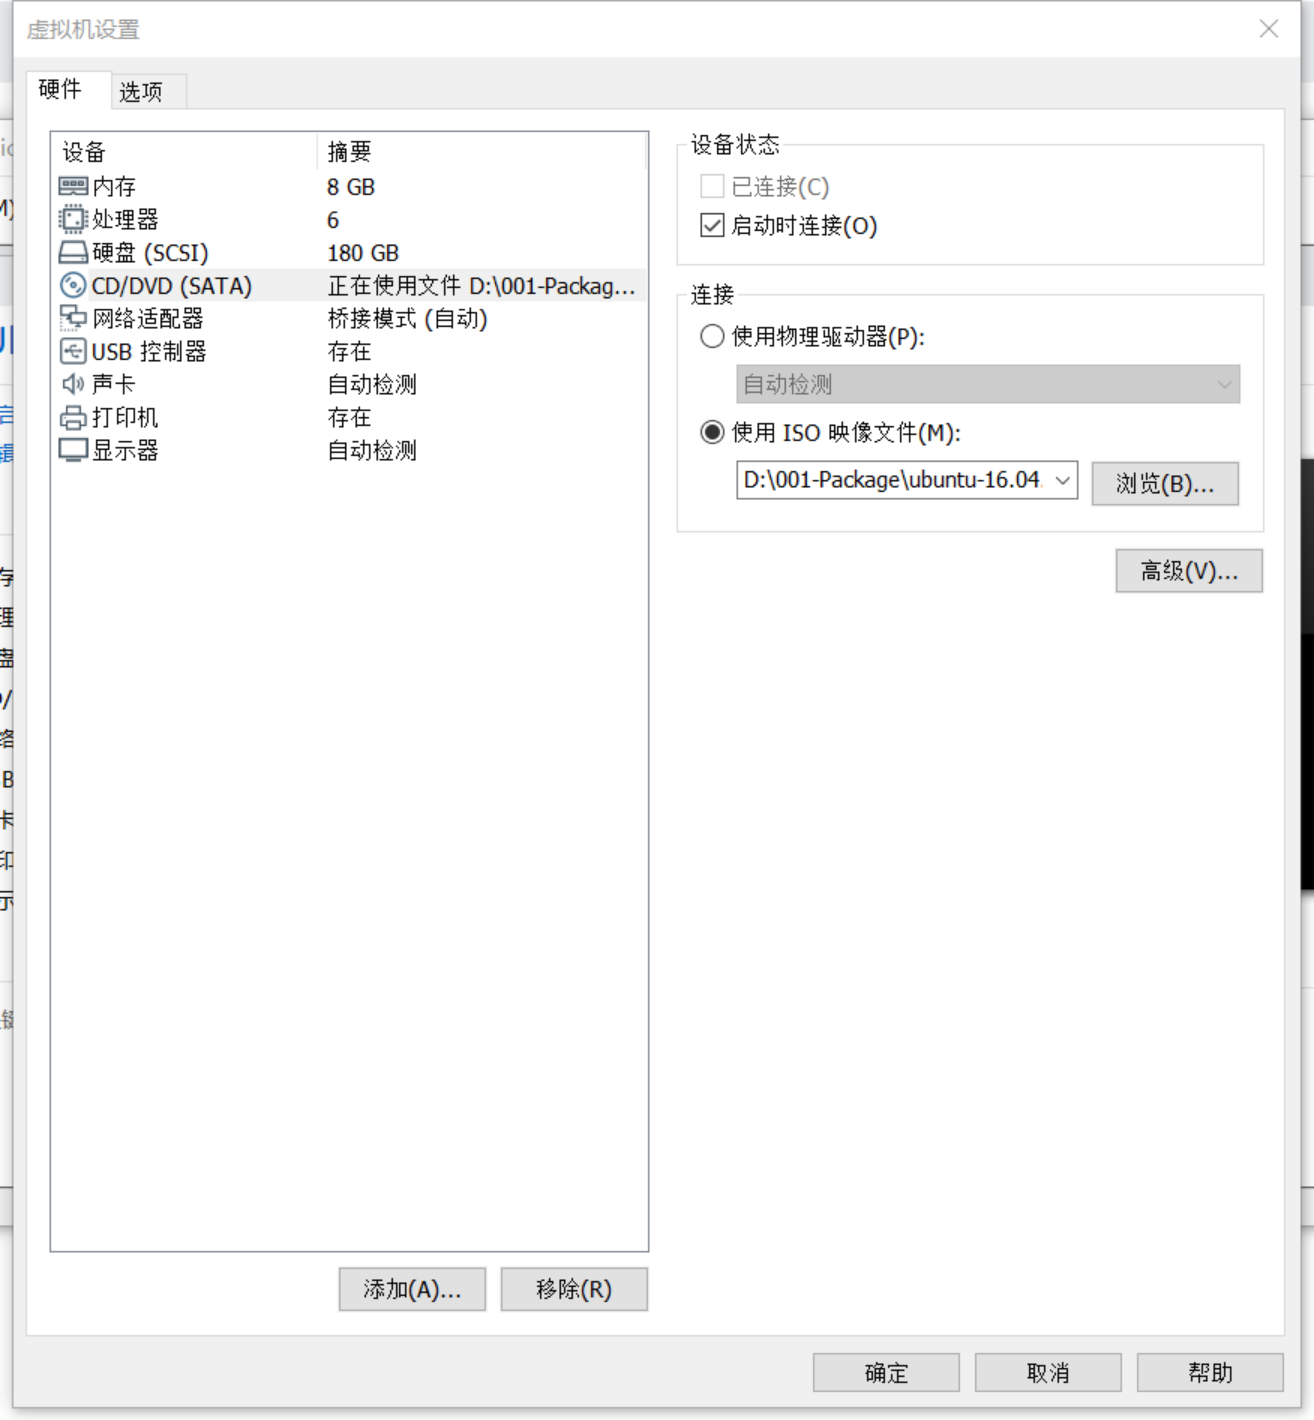Viewport: 1314px width, 1420px height.
Task: Click the USB controller icon
Action: click(73, 351)
